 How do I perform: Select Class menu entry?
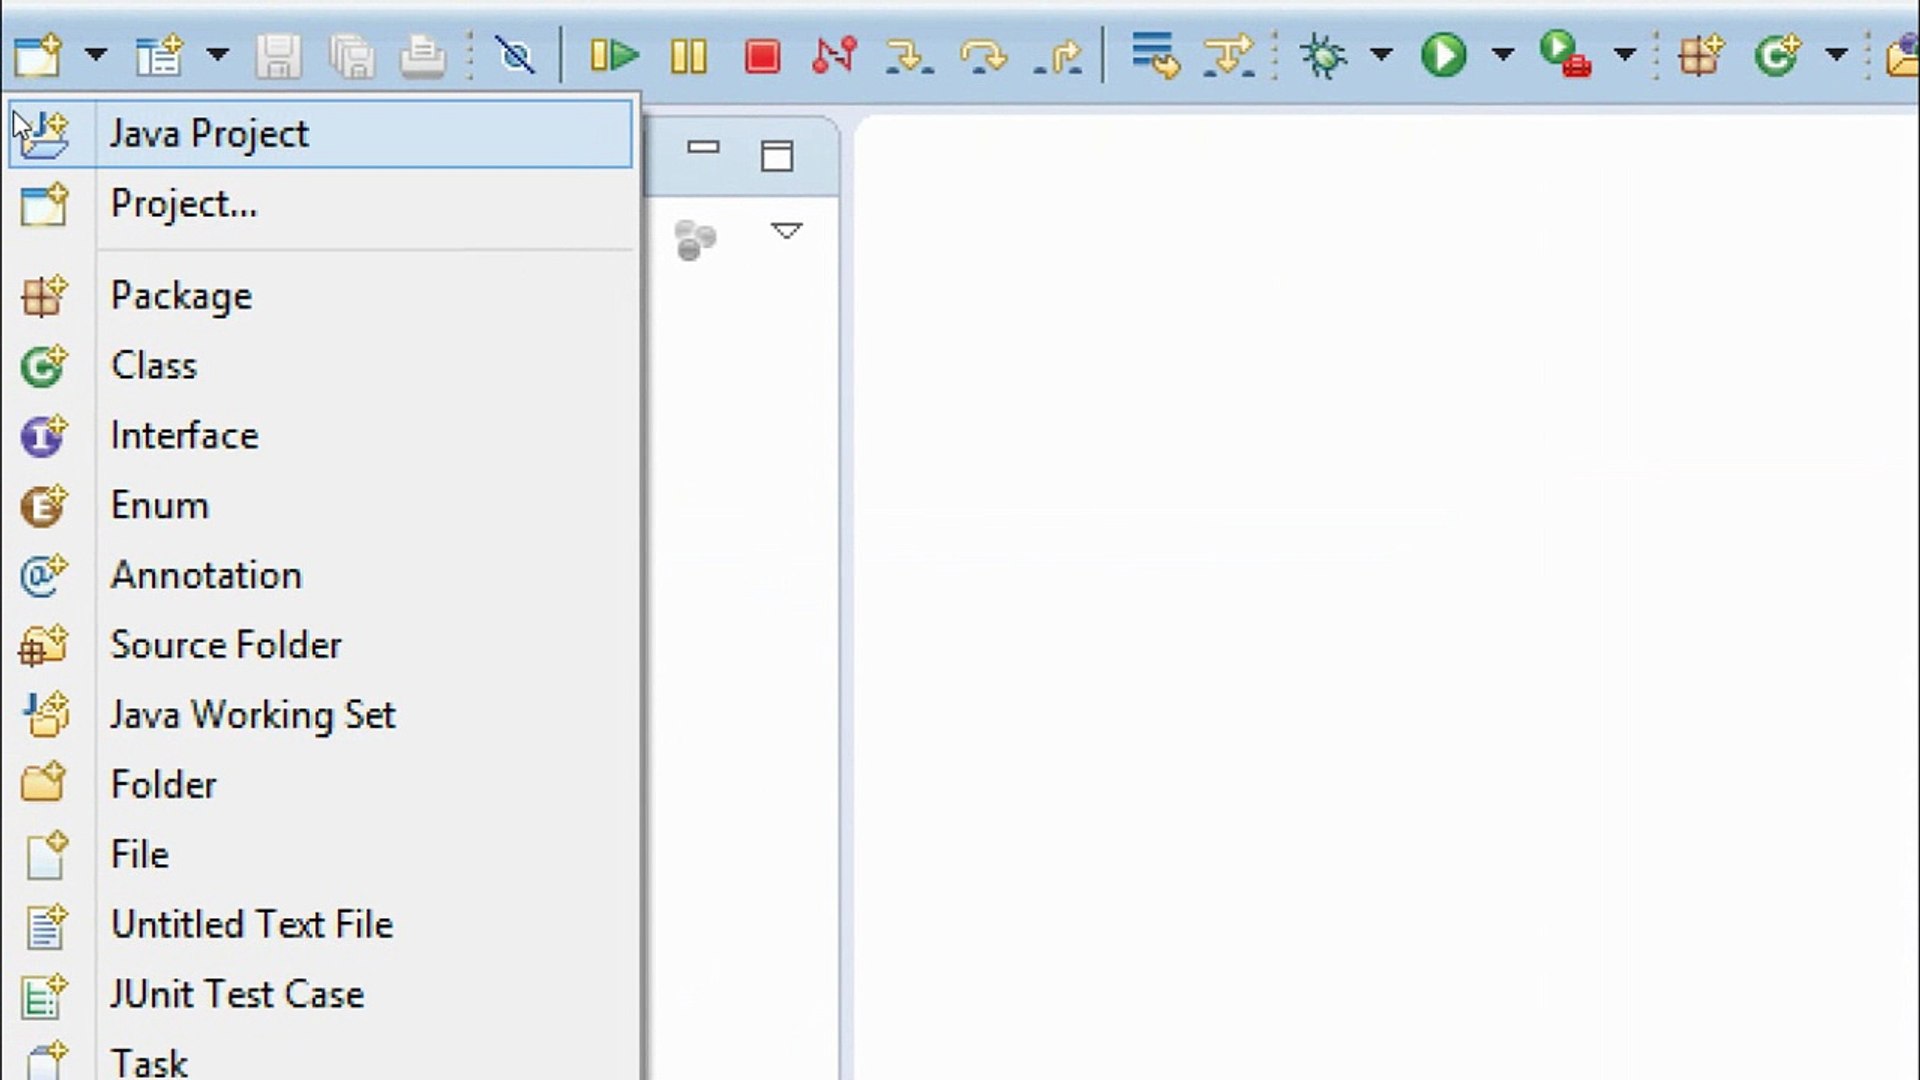click(320, 366)
